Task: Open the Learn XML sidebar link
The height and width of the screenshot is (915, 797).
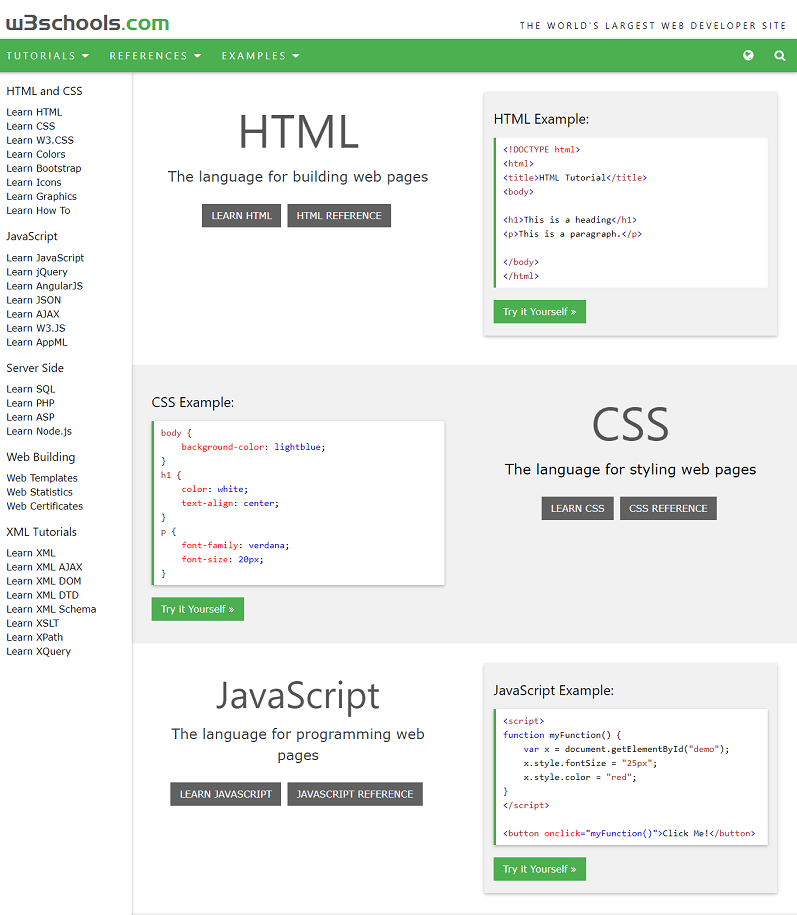Action: coord(31,553)
